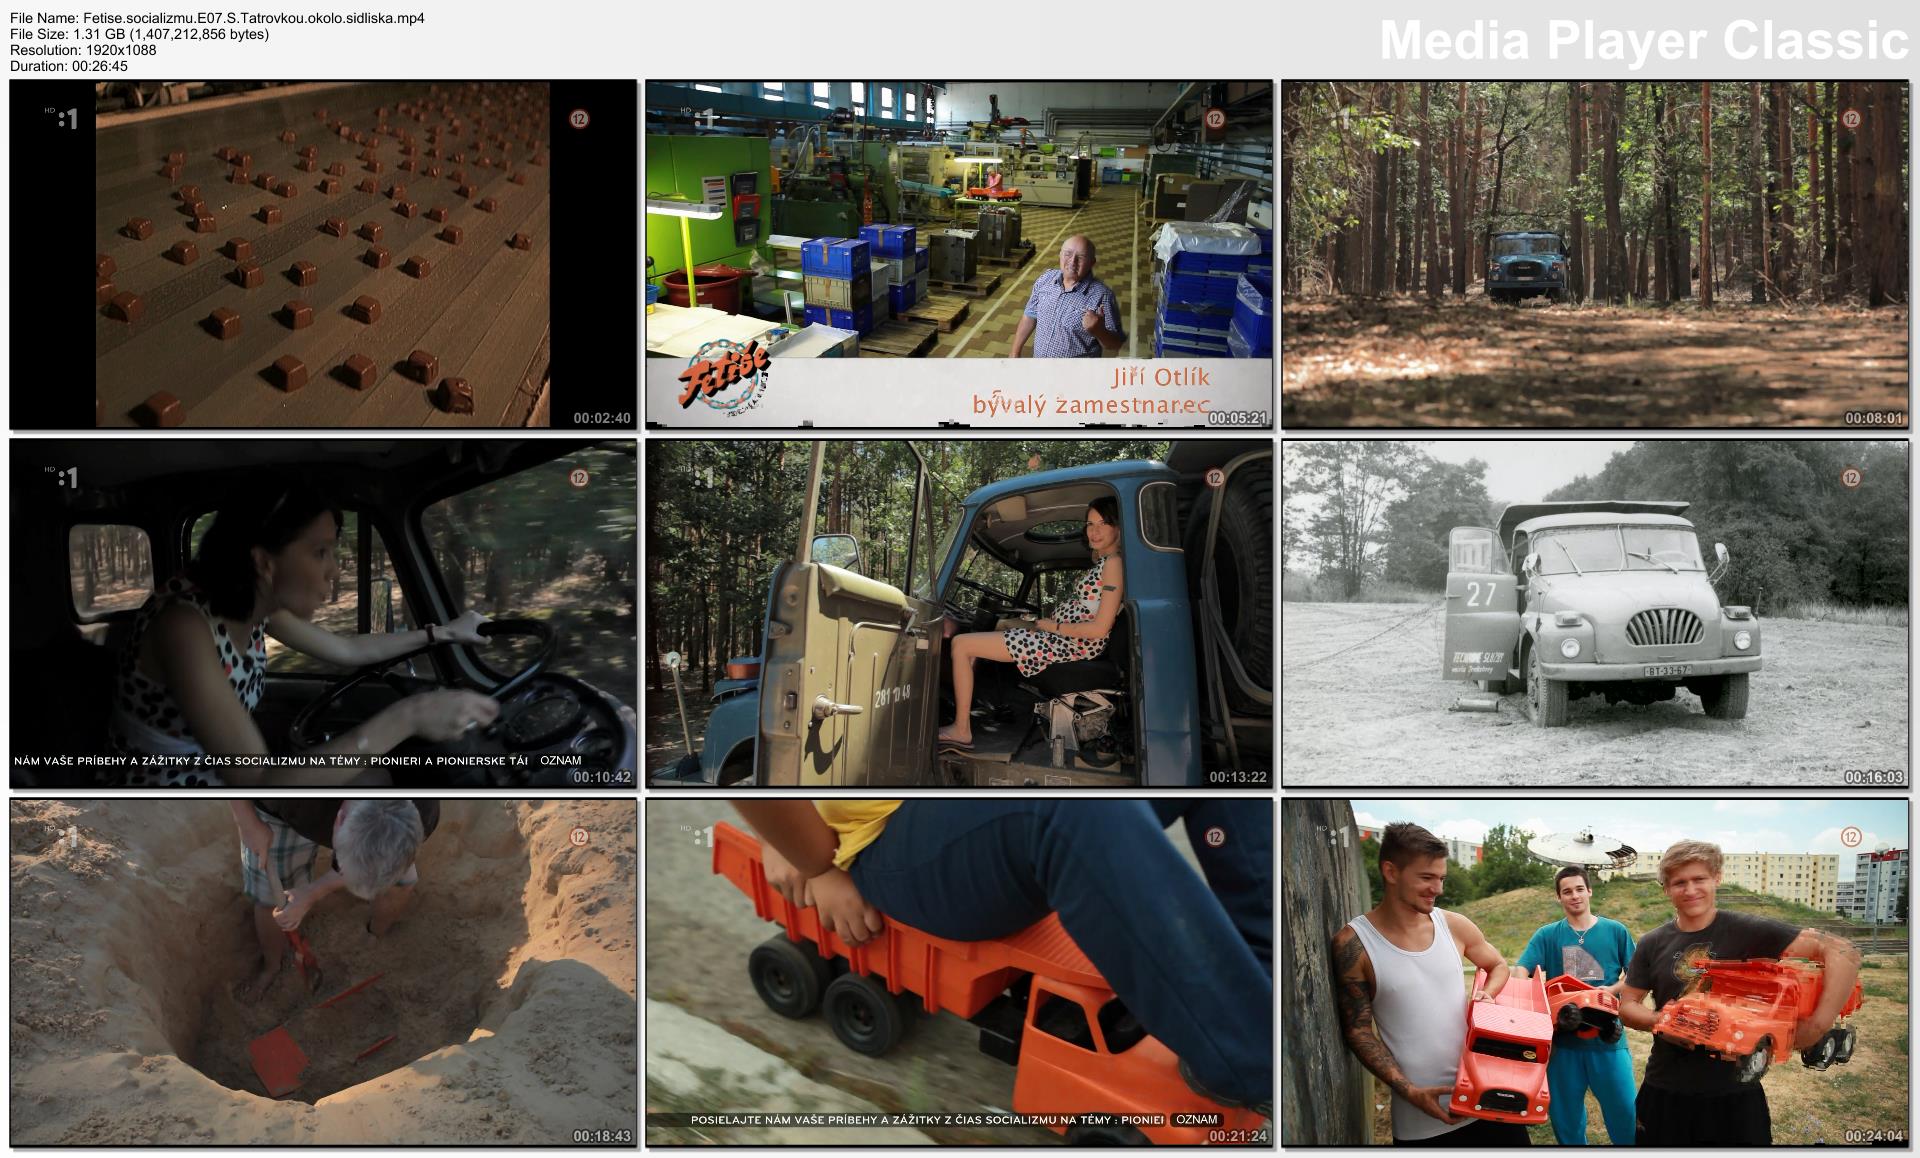Click the age rating 12 badge on the black-and-white truck frame
The image size is (1920, 1158).
pos(1851,478)
